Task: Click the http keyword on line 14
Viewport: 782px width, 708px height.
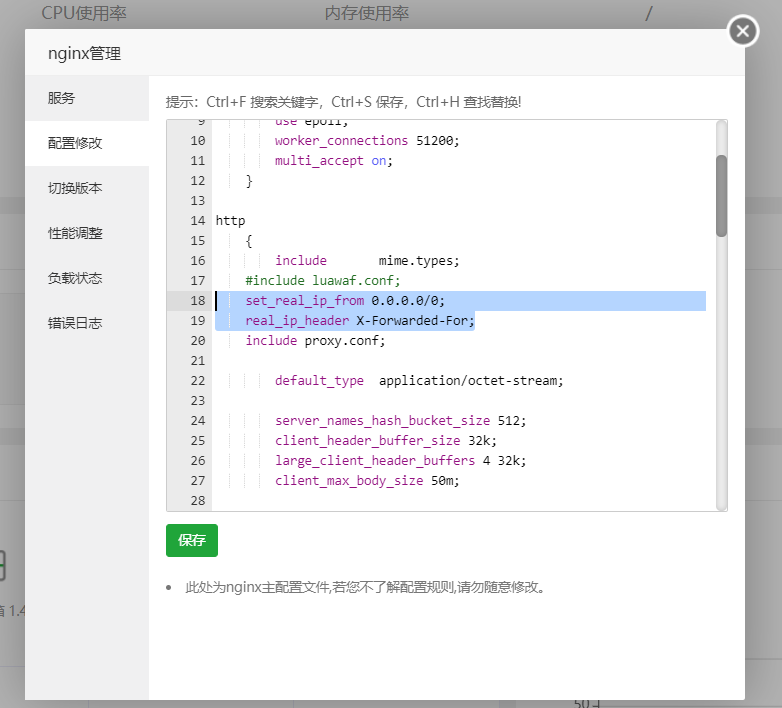Action: 230,221
